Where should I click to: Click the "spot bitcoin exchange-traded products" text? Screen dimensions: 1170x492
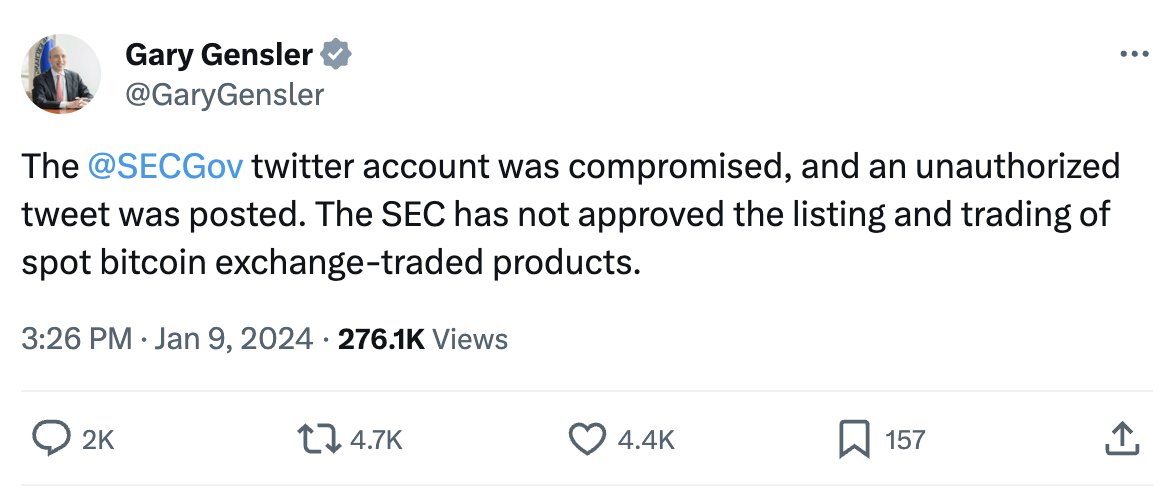click(330, 264)
